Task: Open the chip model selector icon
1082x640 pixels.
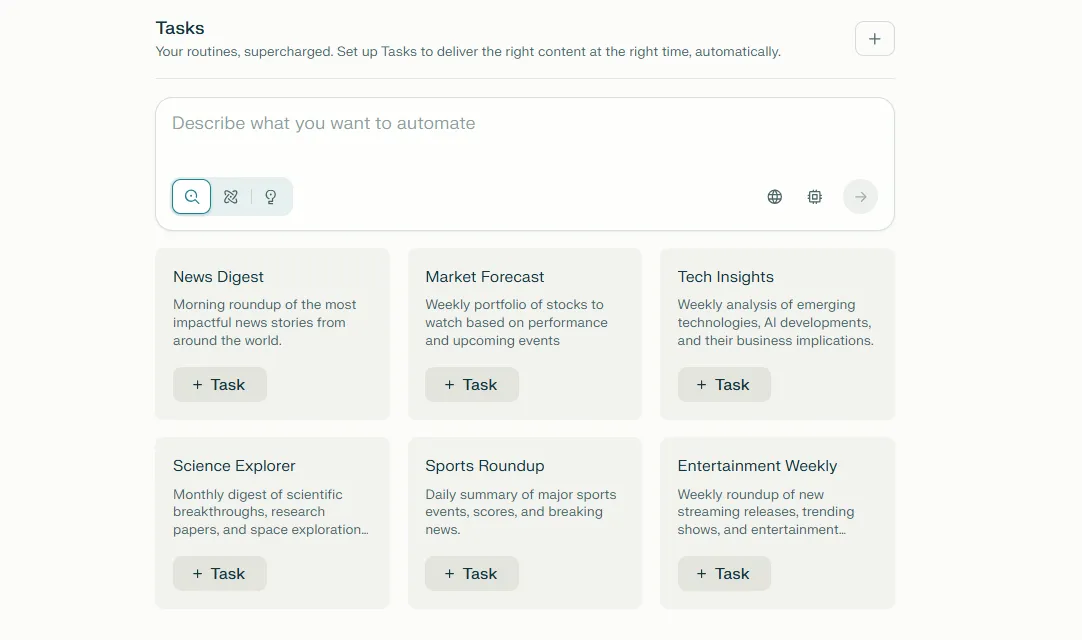Action: click(815, 197)
